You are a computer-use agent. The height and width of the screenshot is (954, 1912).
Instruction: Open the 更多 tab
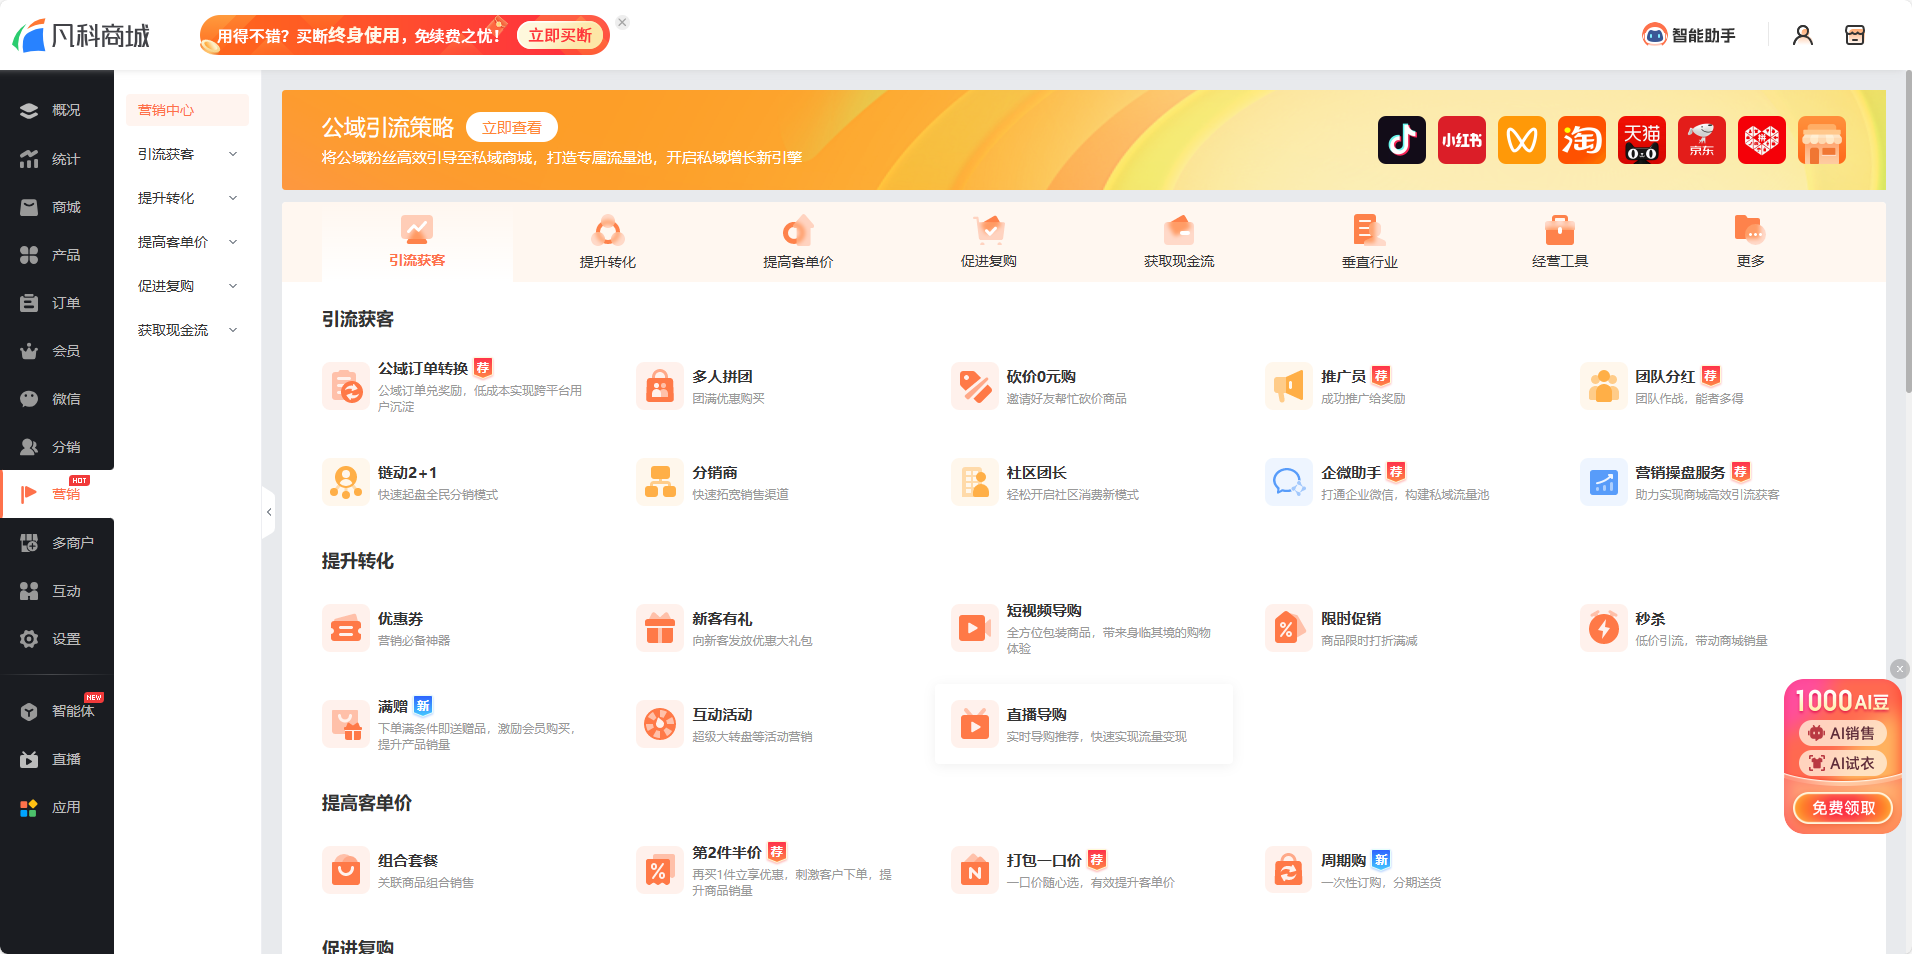(x=1750, y=242)
